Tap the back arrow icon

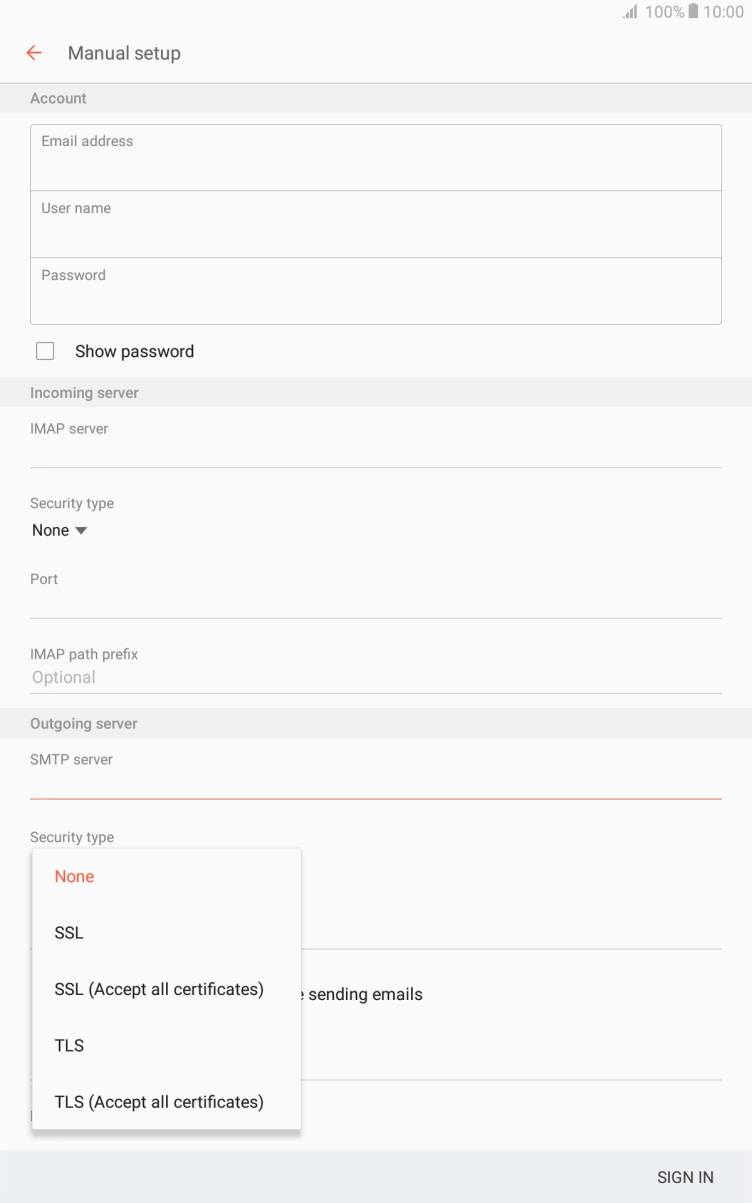point(34,53)
